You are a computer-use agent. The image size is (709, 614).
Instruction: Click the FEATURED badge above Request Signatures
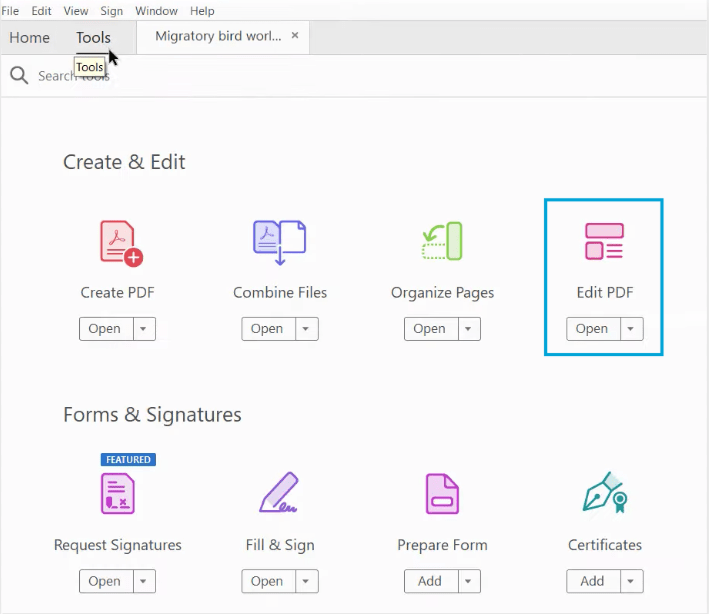[128, 459]
